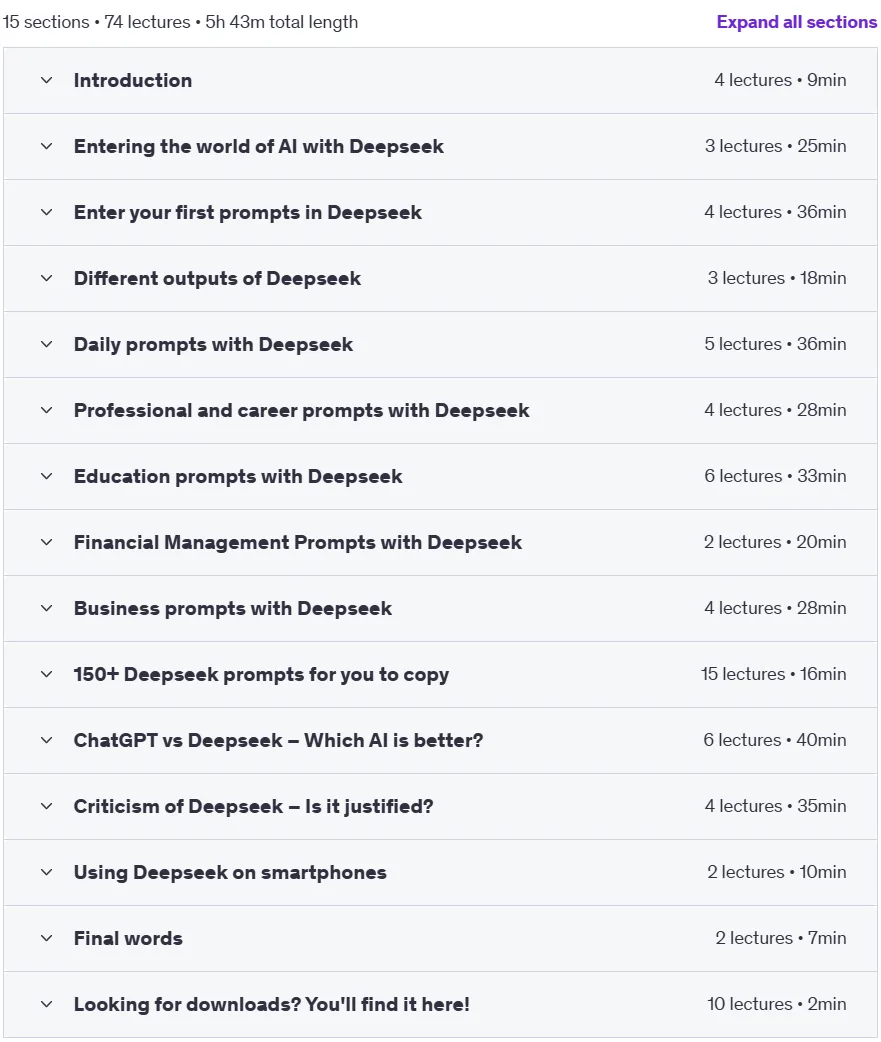
Task: Expand Financial Management Prompts chevron
Action: [47, 542]
